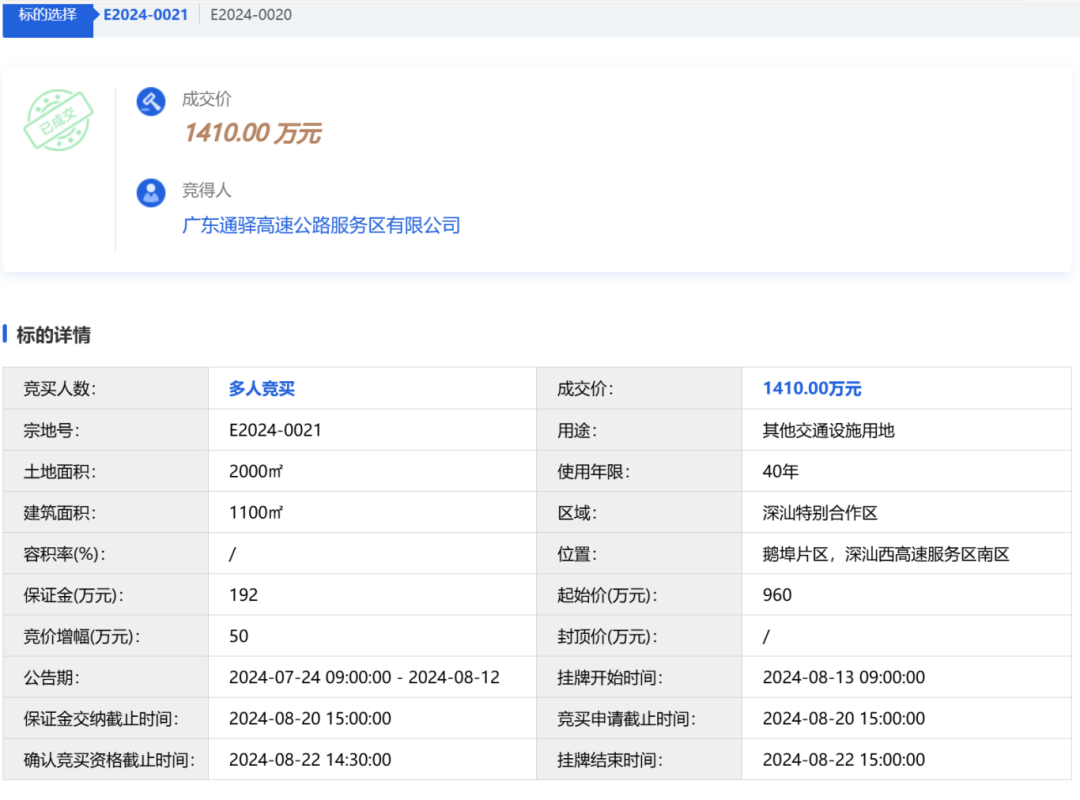The image size is (1080, 800).
Task: Click the 标的详情 section heading
Action: pyautogui.click(x=53, y=335)
